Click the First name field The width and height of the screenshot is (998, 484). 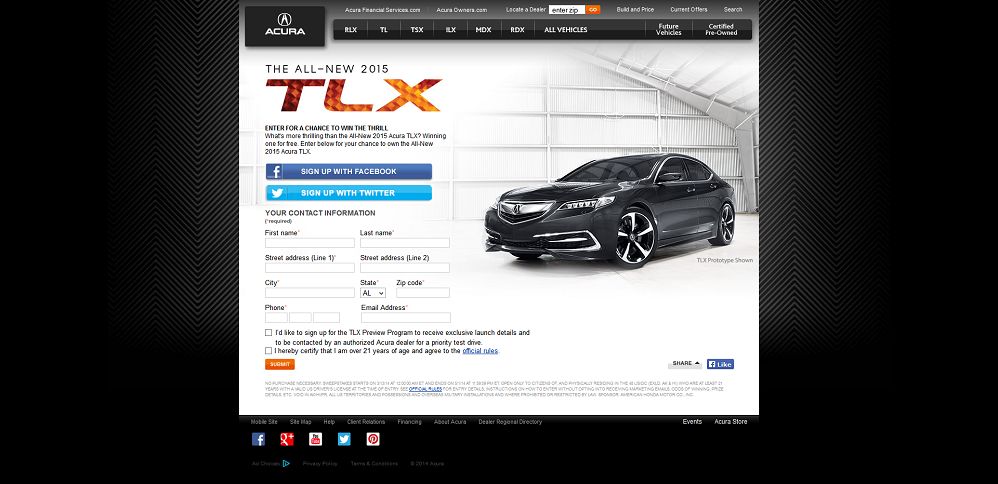[310, 243]
